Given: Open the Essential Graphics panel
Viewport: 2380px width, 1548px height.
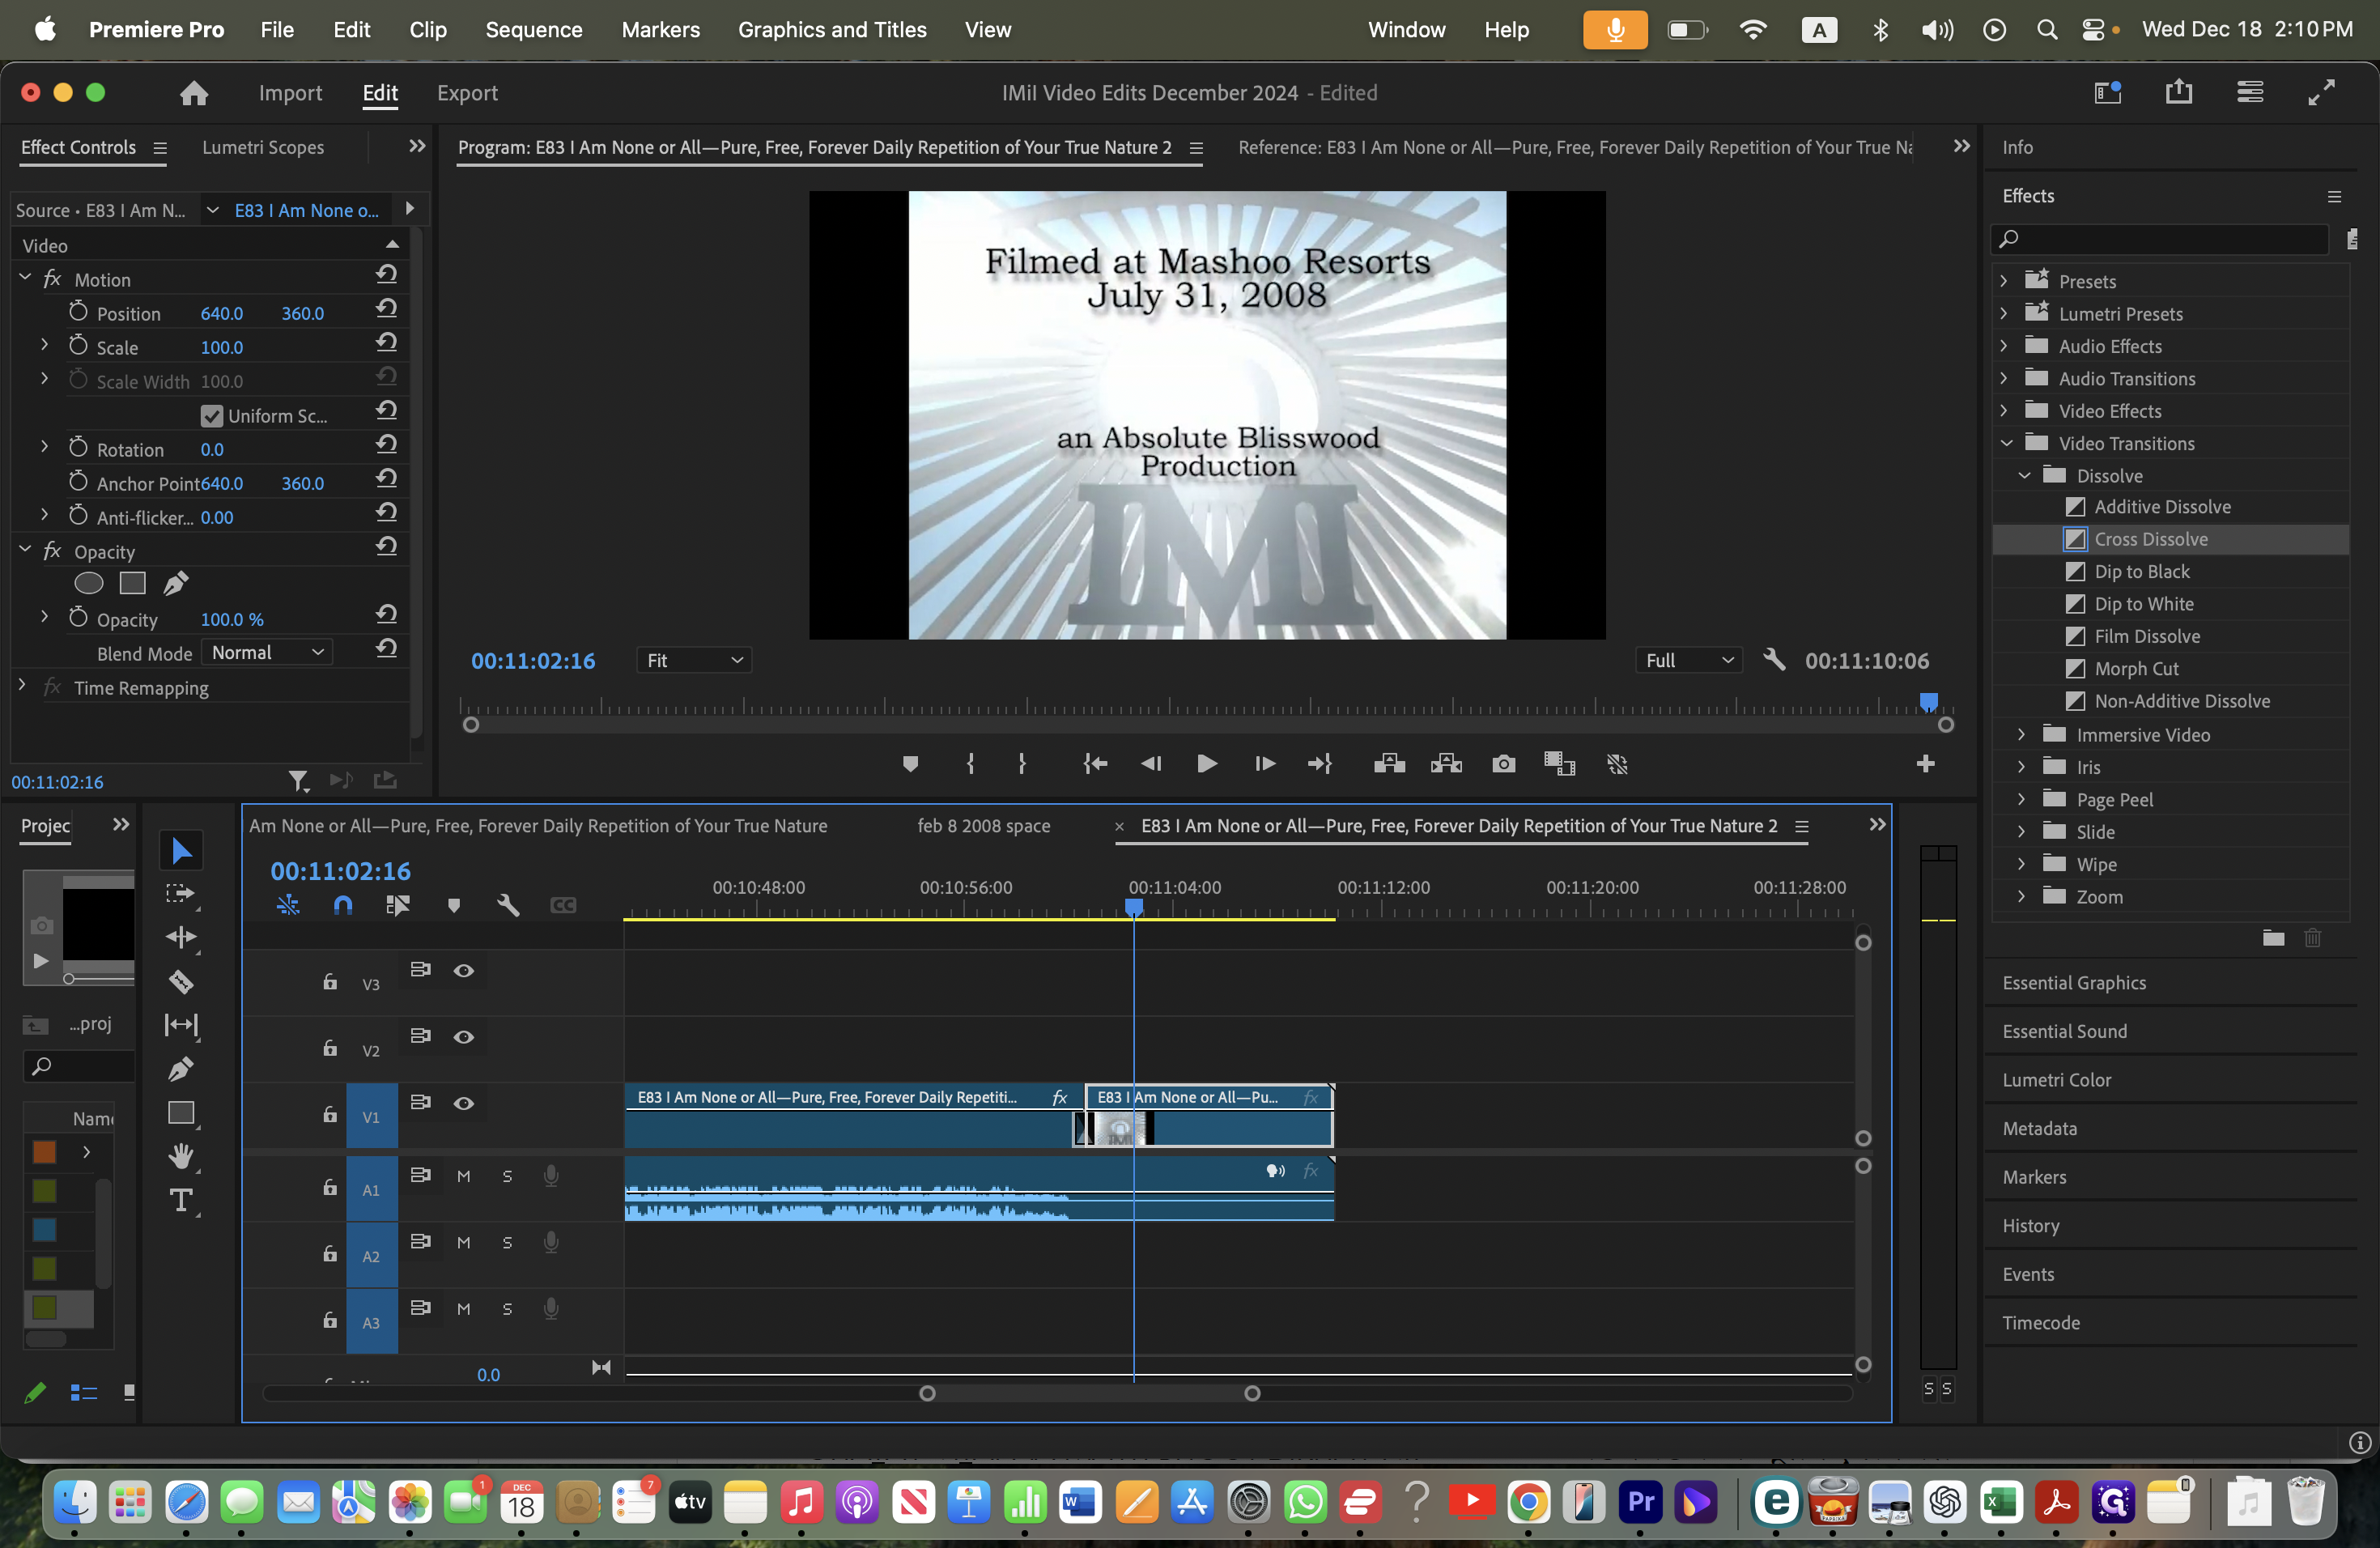Looking at the screenshot, I should coord(2074,983).
